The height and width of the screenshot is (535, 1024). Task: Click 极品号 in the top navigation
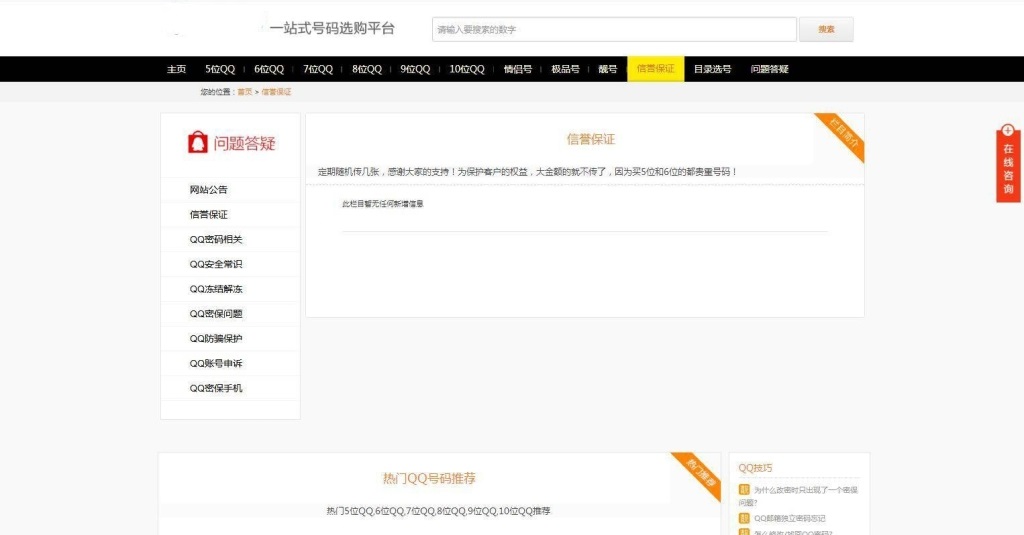565,69
